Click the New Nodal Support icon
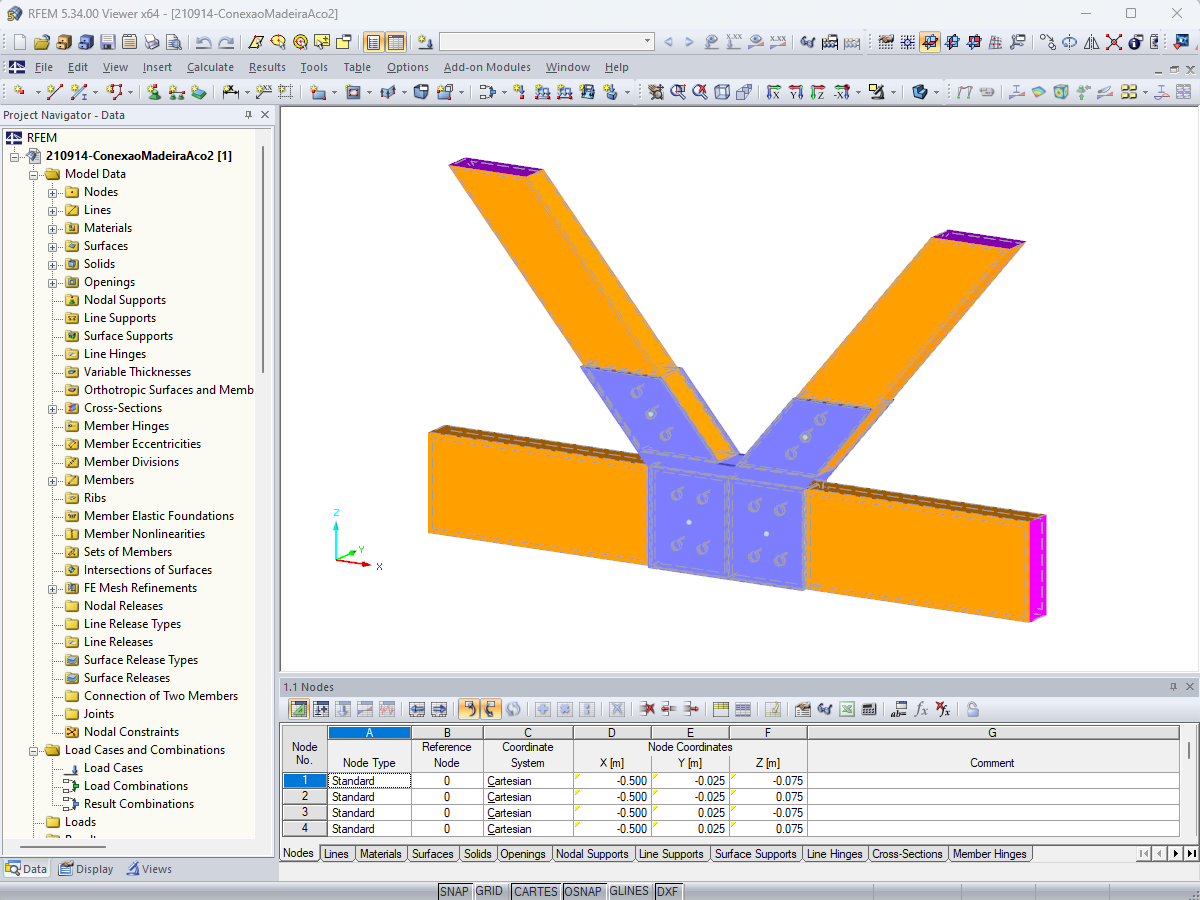This screenshot has height=900, width=1200. click(x=154, y=92)
